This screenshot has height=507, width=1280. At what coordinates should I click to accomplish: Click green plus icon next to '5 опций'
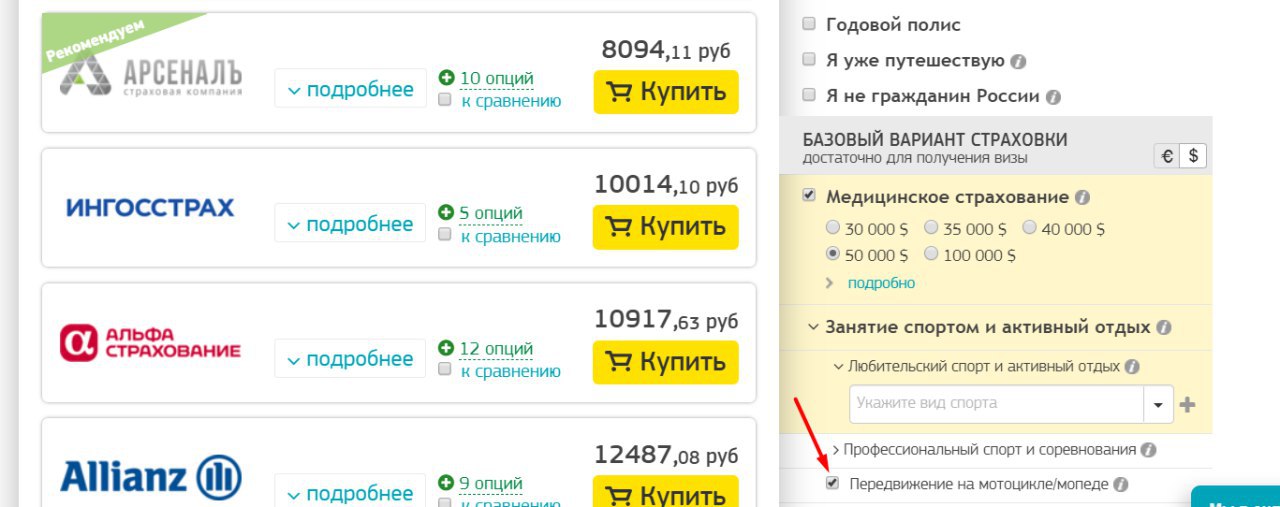coord(446,213)
